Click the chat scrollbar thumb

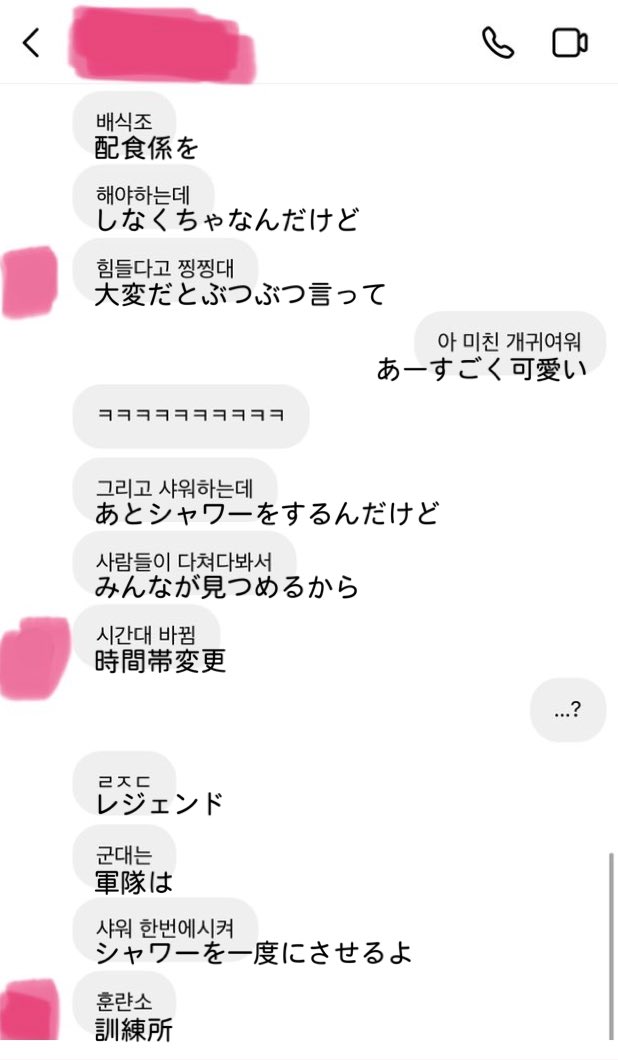[611, 945]
